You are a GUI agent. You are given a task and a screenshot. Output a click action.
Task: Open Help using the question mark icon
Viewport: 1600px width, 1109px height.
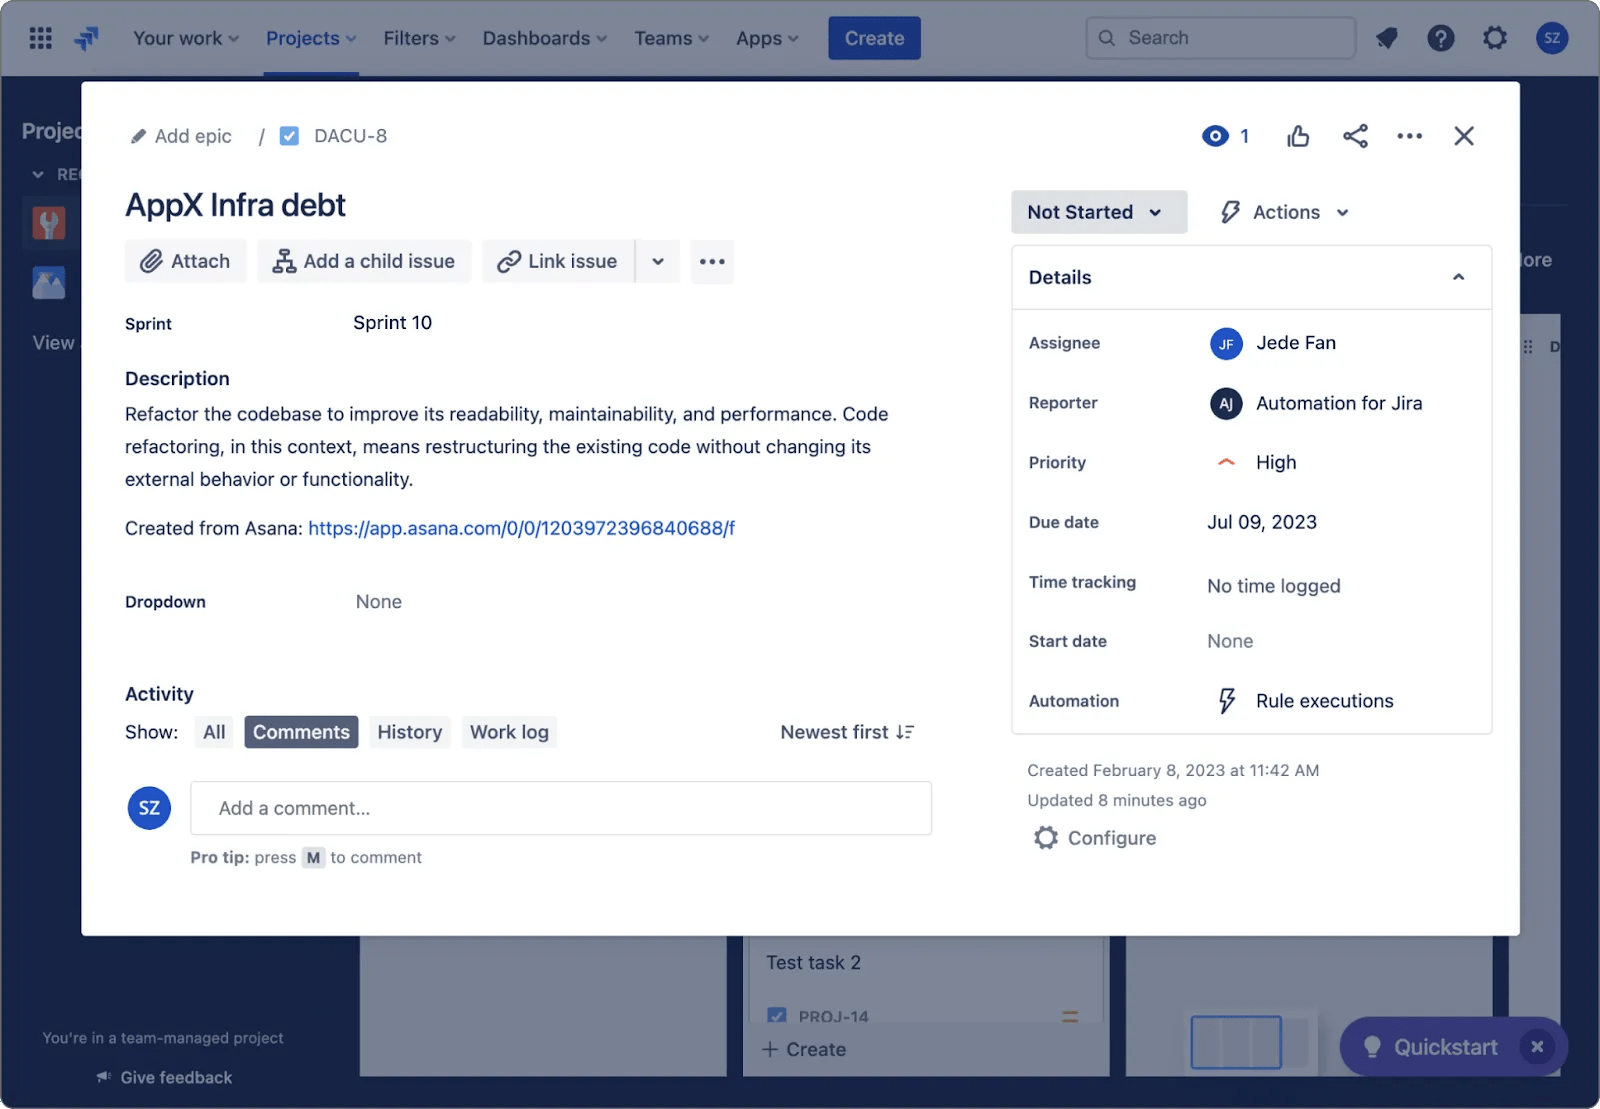pos(1441,37)
